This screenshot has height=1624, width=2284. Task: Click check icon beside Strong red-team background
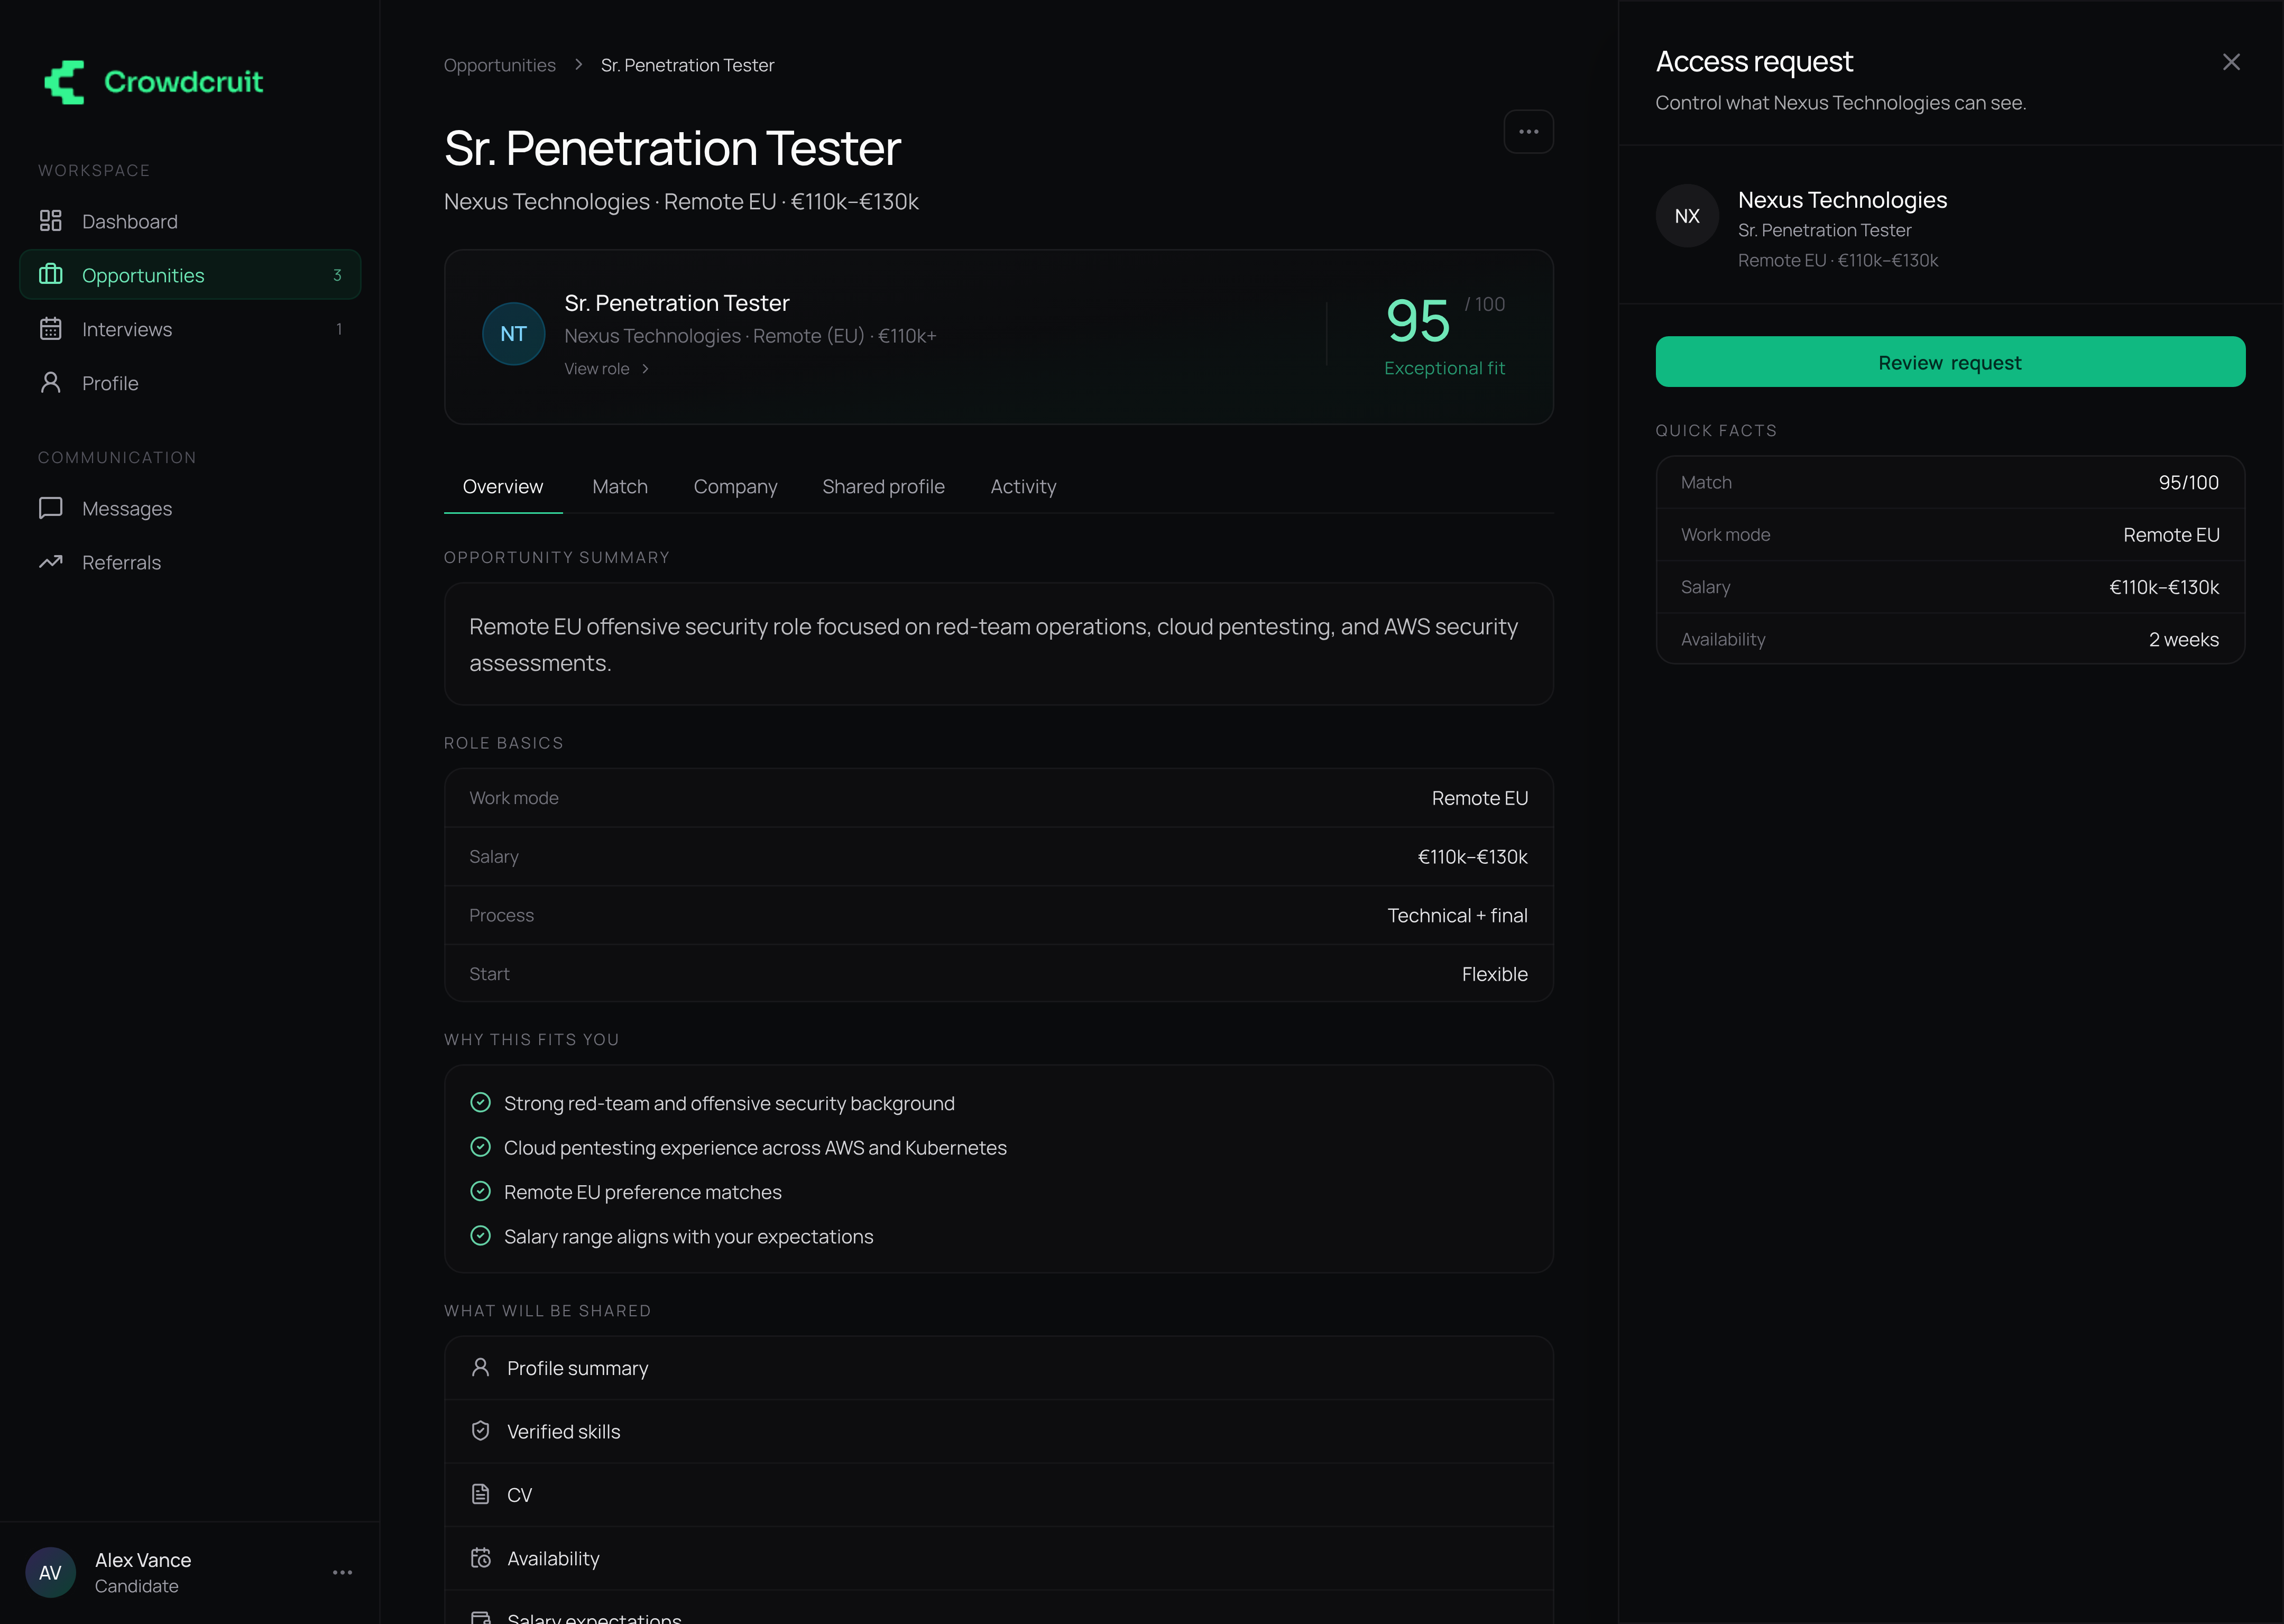point(481,1102)
